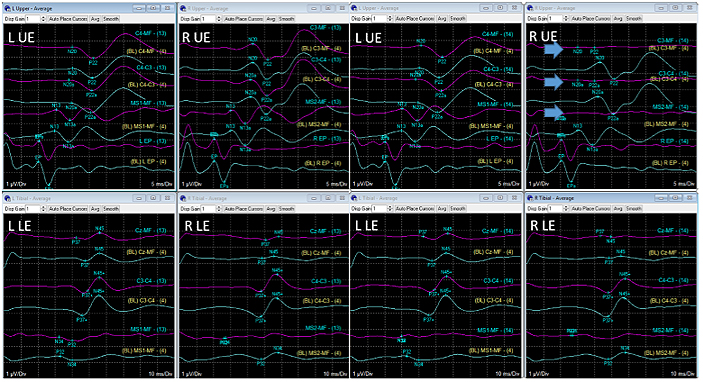The image size is (703, 382).
Task: Click app icon of L Tibial (13) window
Action: point(7,198)
